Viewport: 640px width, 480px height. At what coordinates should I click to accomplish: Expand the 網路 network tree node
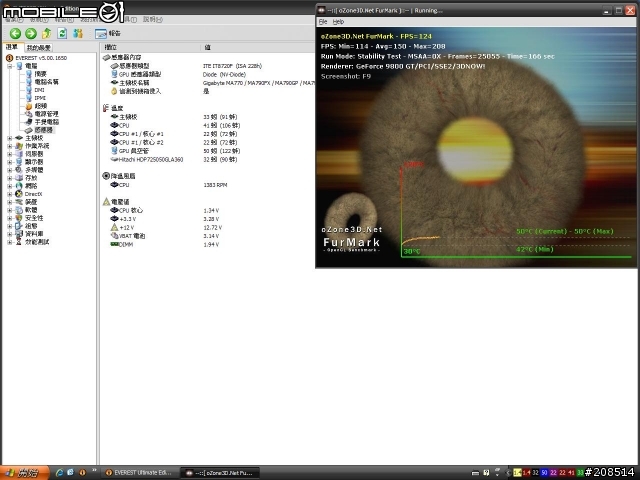(x=10, y=186)
